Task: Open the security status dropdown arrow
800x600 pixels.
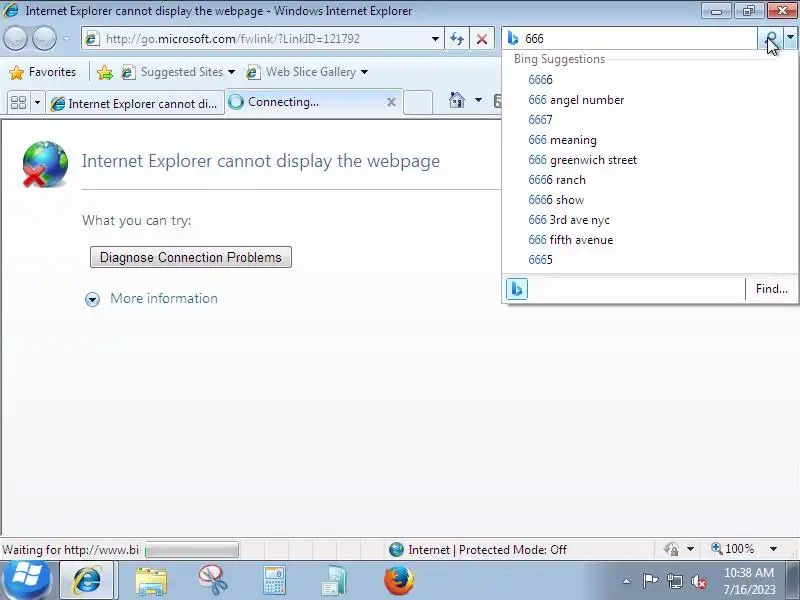Action: click(x=690, y=549)
